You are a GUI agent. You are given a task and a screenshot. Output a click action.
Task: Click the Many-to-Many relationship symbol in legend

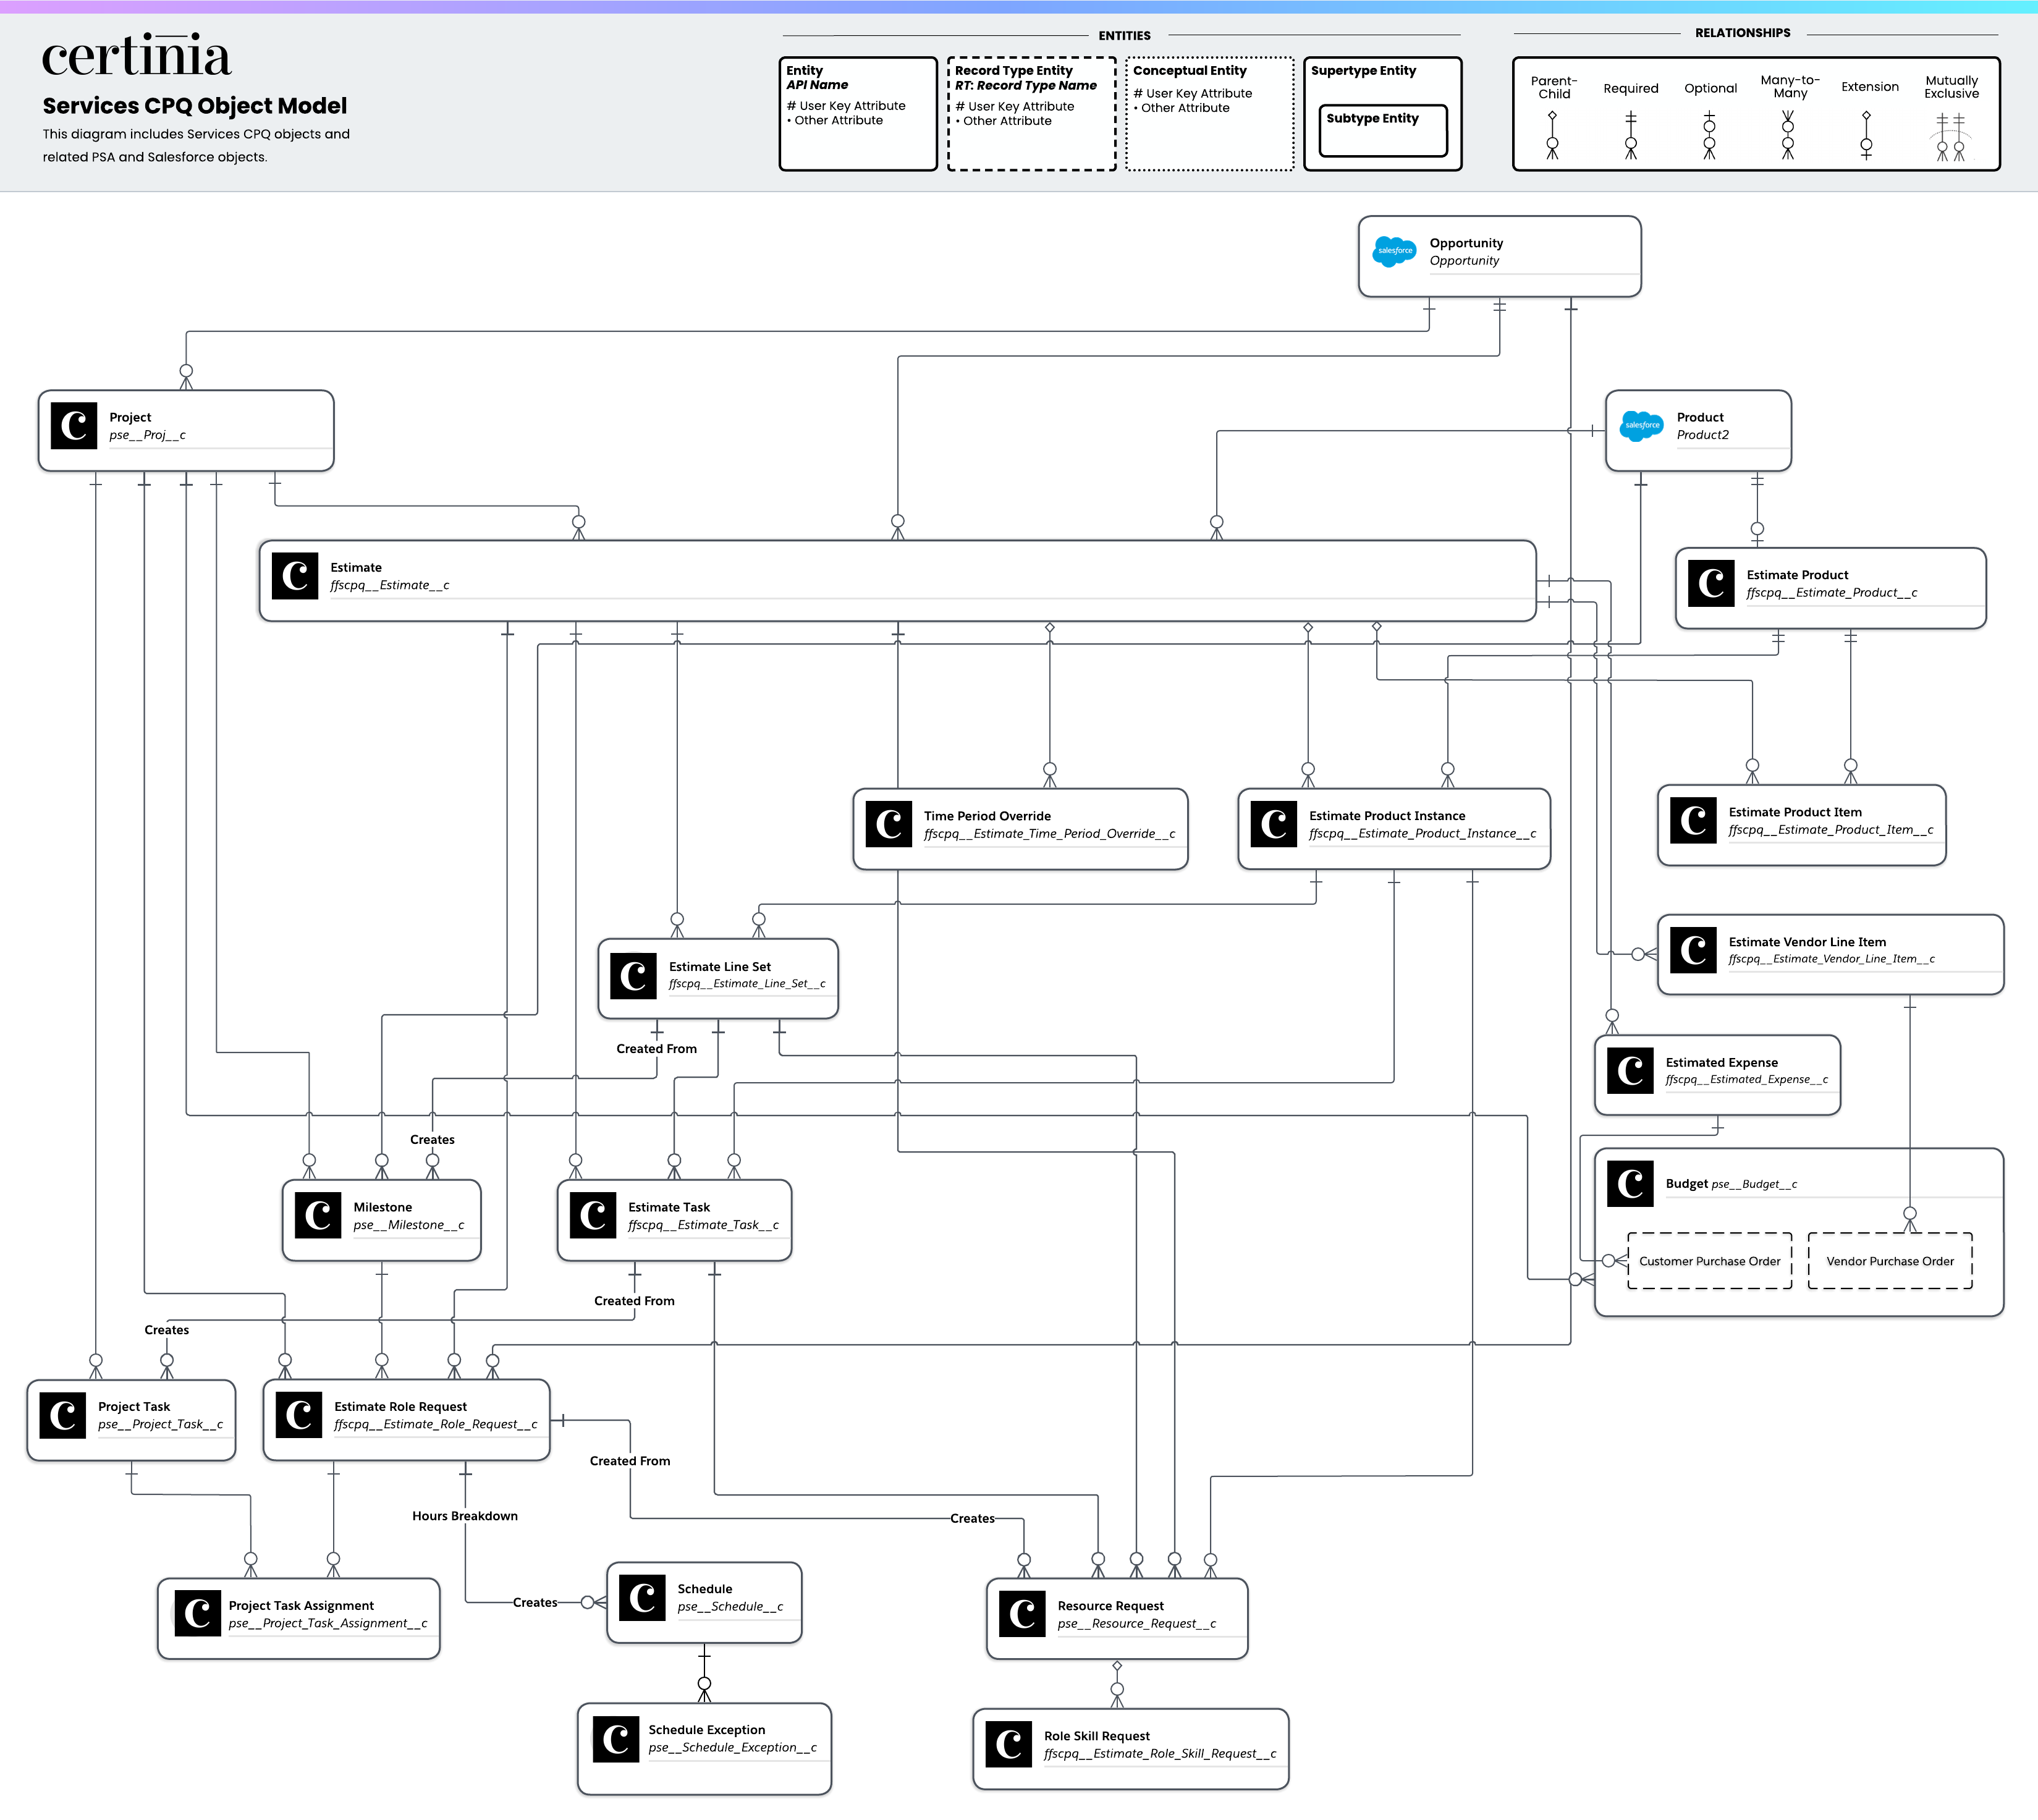pyautogui.click(x=1788, y=136)
